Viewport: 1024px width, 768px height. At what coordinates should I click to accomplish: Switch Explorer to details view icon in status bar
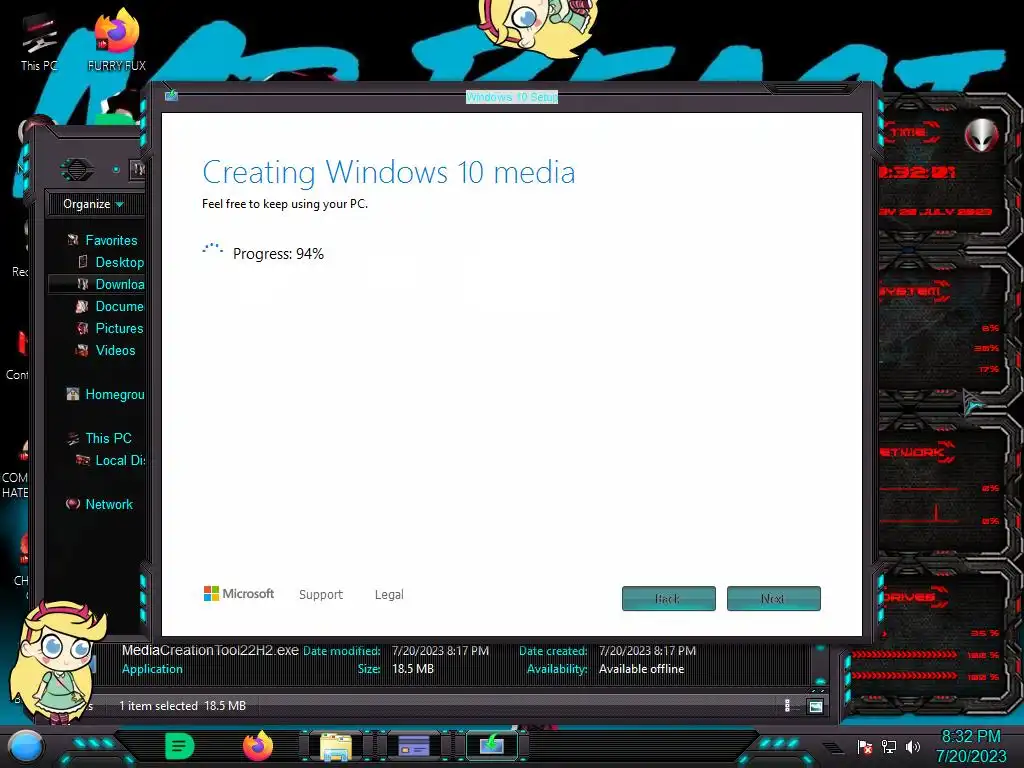click(x=788, y=705)
